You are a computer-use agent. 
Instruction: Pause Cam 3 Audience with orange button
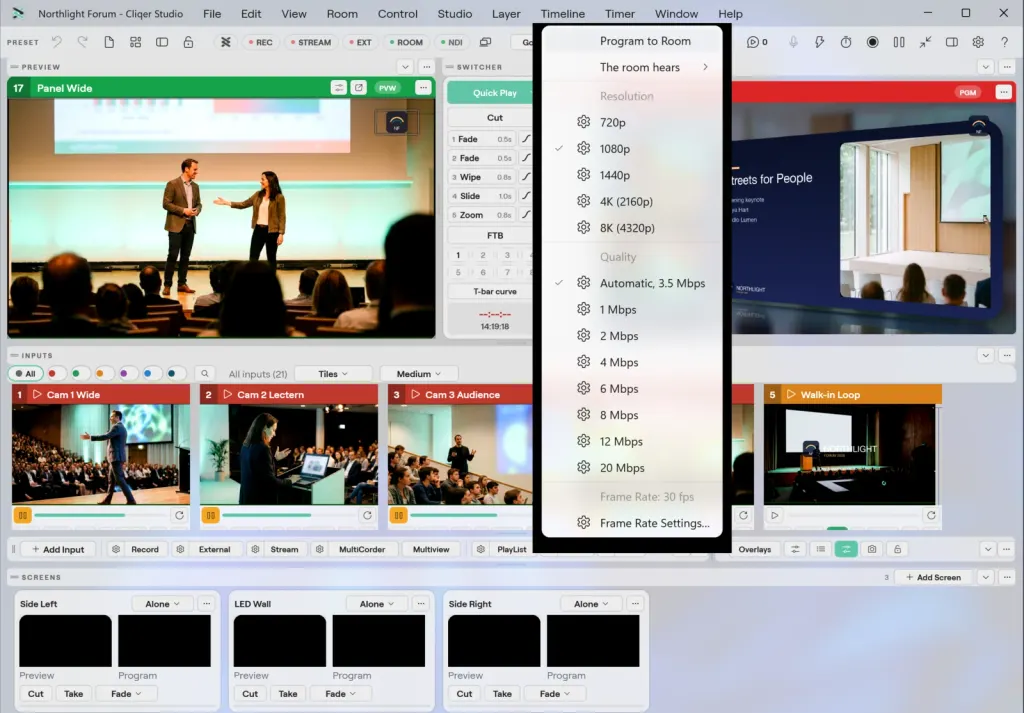(x=398, y=515)
